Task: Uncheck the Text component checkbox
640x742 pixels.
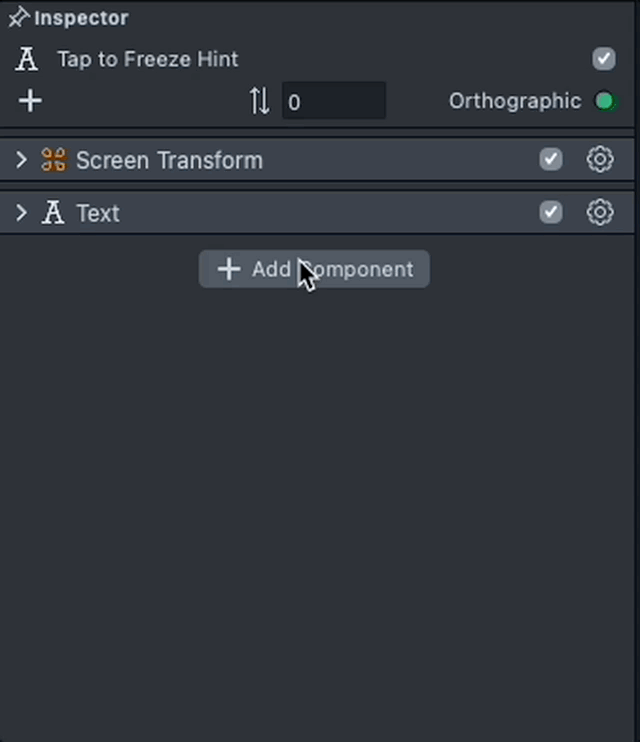Action: tap(551, 212)
